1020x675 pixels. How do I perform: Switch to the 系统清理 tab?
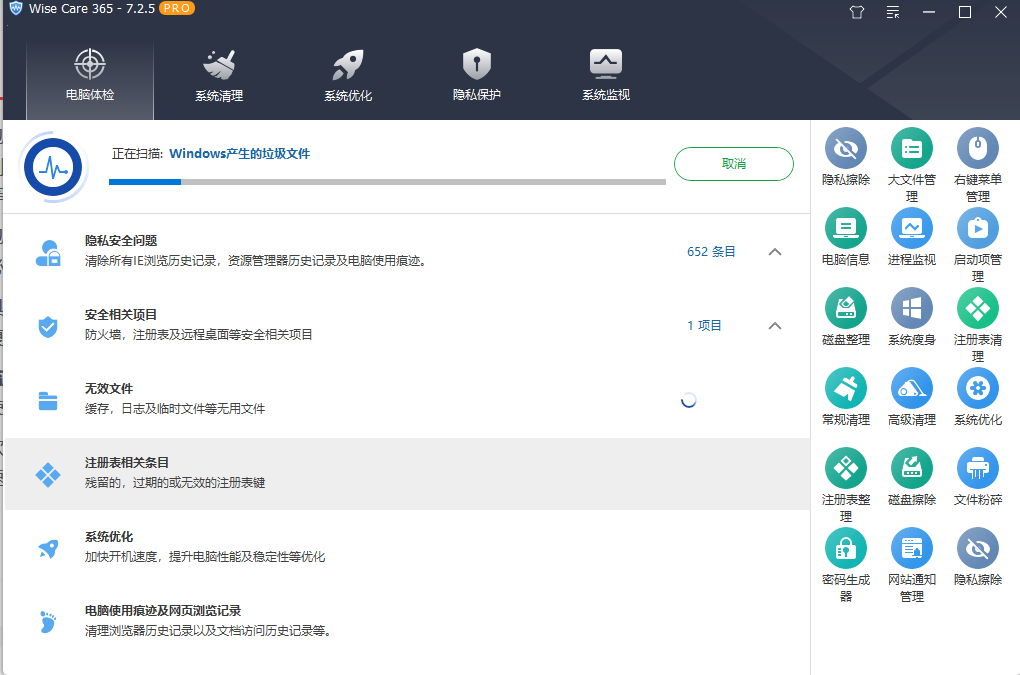pyautogui.click(x=219, y=75)
